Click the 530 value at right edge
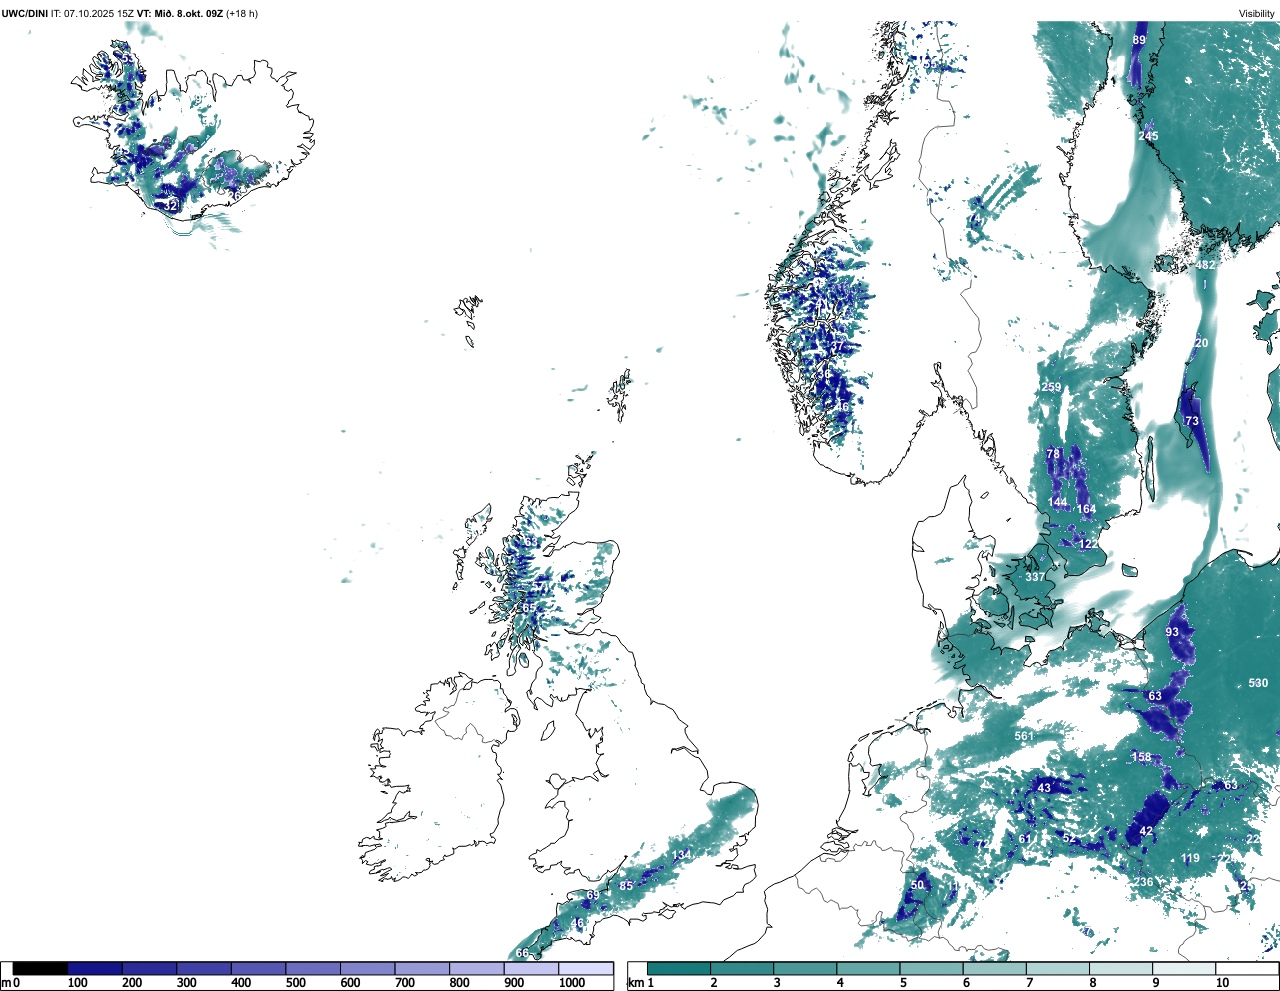1280x991 pixels. [1258, 683]
